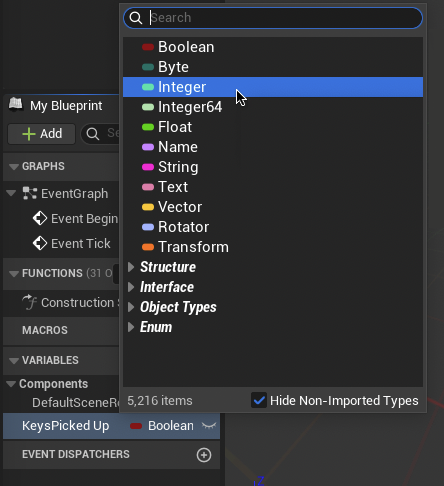Click the red Boolean color pill in the type list
444x486 pixels.
coord(148,47)
